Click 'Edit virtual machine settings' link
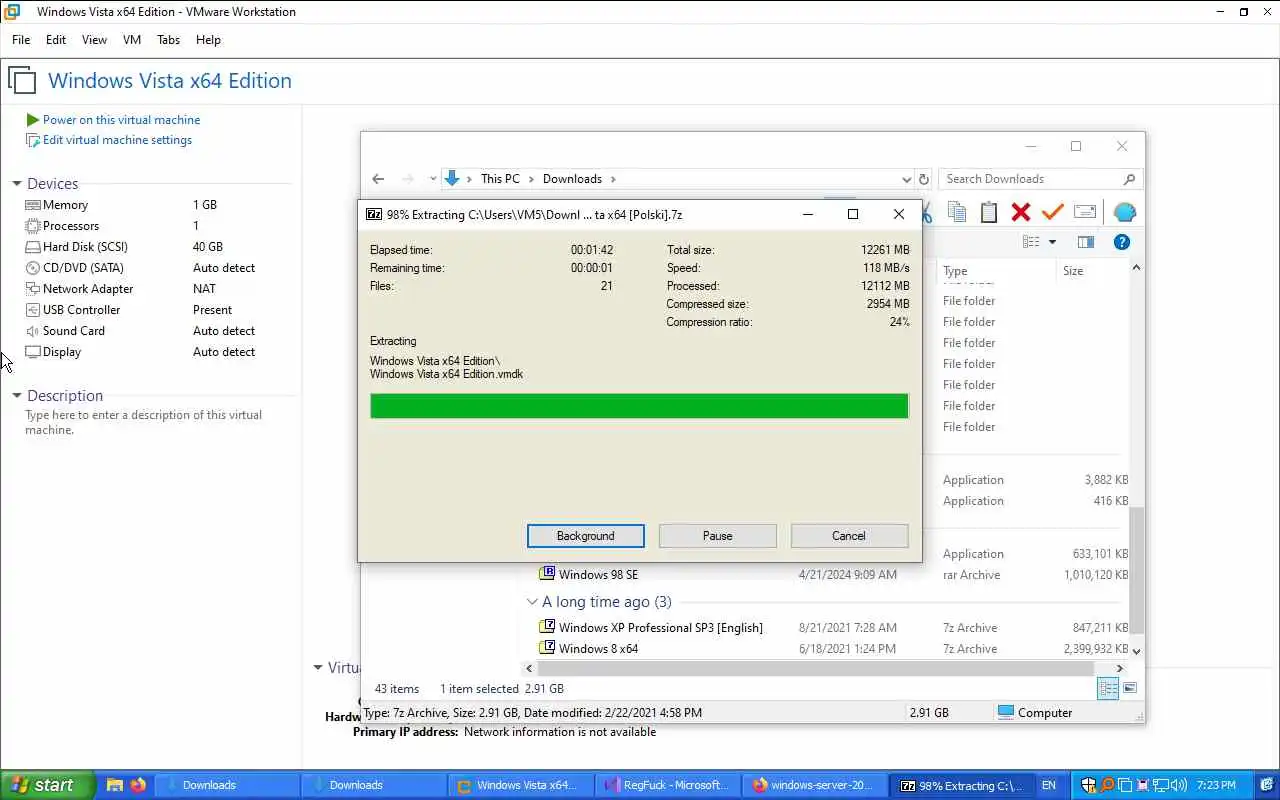Image resolution: width=1280 pixels, height=800 pixels. click(x=117, y=140)
